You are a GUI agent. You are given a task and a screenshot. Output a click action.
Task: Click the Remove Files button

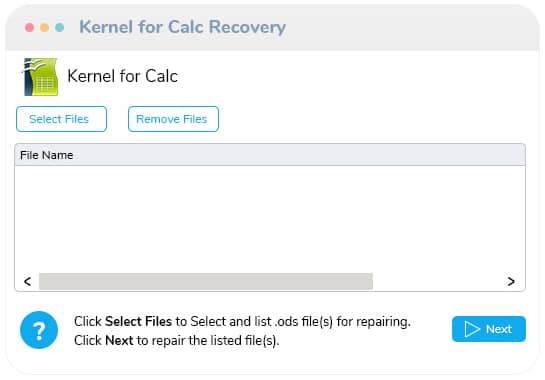tap(173, 119)
